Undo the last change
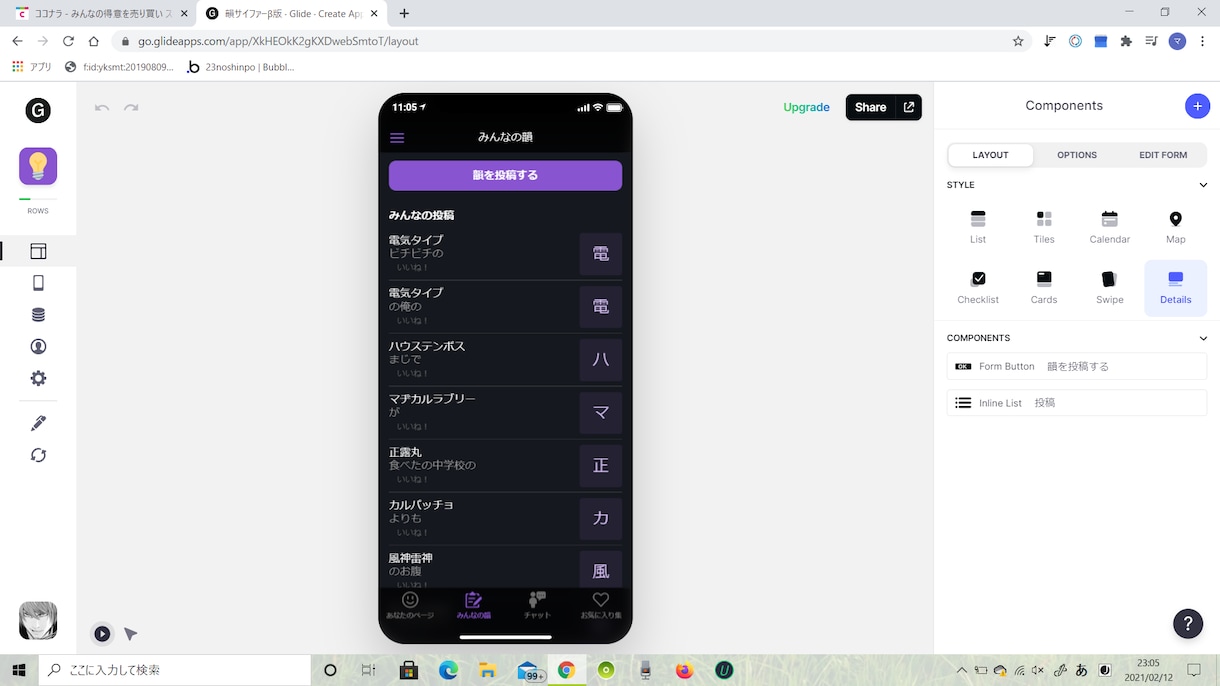Image resolution: width=1220 pixels, height=686 pixels. tap(102, 107)
